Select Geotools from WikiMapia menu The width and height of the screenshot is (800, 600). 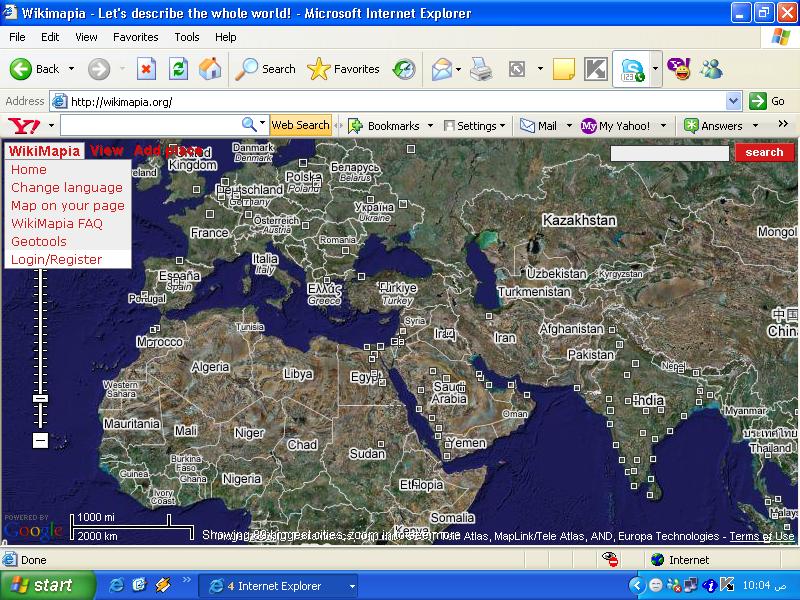pos(68,241)
